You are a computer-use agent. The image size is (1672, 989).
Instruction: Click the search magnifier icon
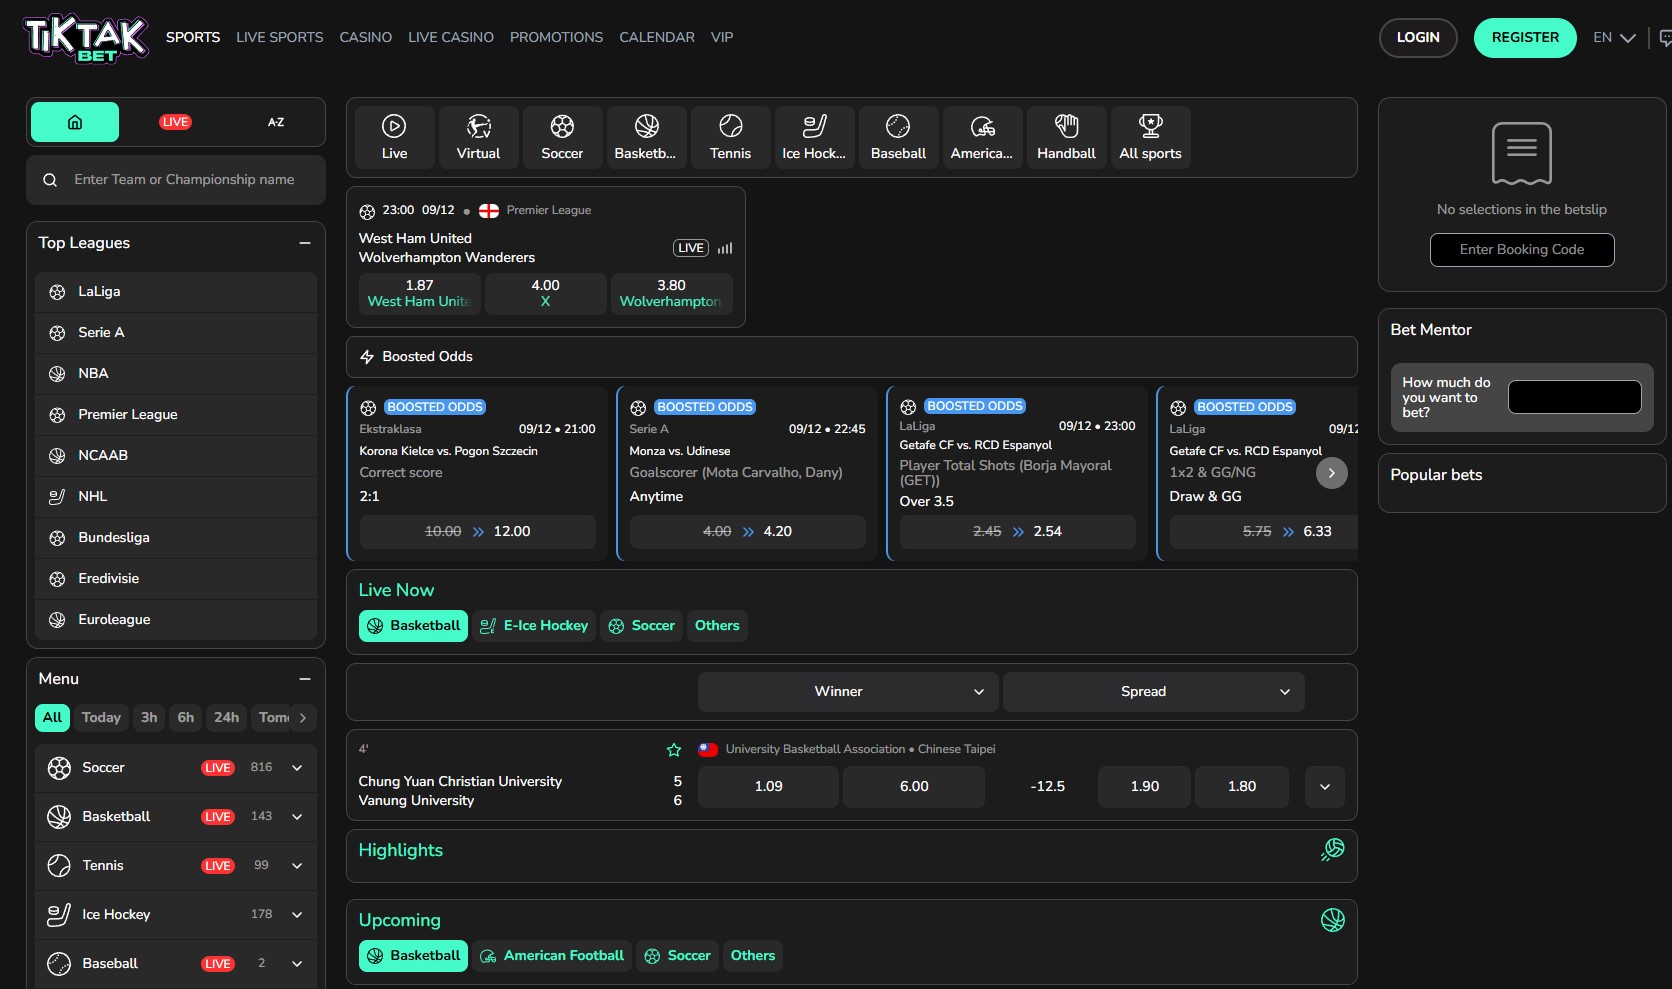coord(50,180)
